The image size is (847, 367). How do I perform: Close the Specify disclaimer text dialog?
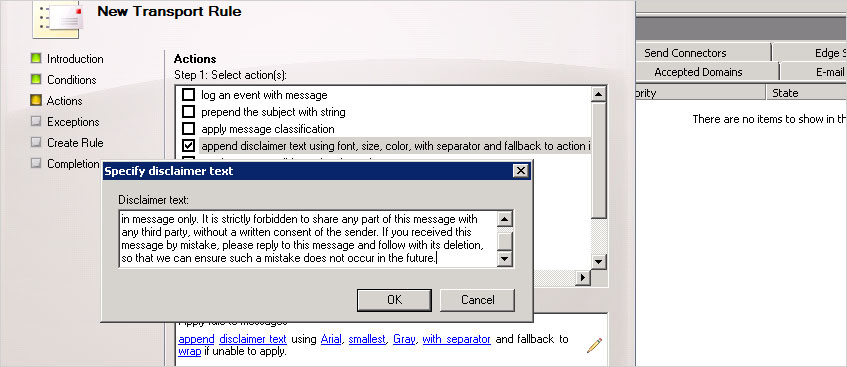520,171
